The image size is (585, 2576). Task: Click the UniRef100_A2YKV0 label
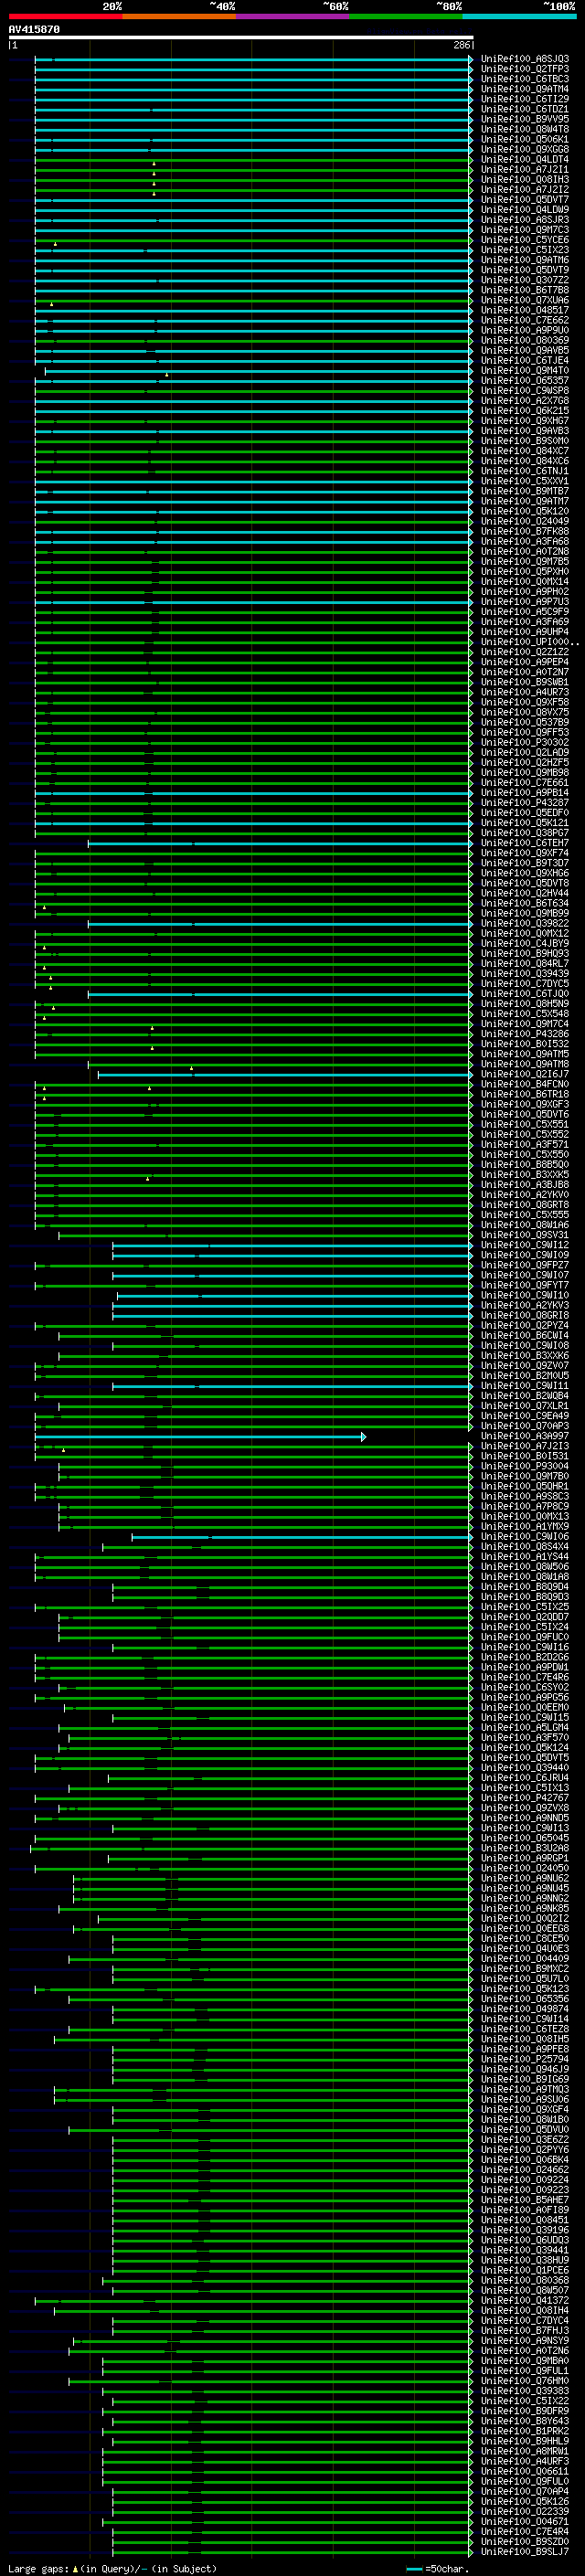pyautogui.click(x=525, y=1195)
